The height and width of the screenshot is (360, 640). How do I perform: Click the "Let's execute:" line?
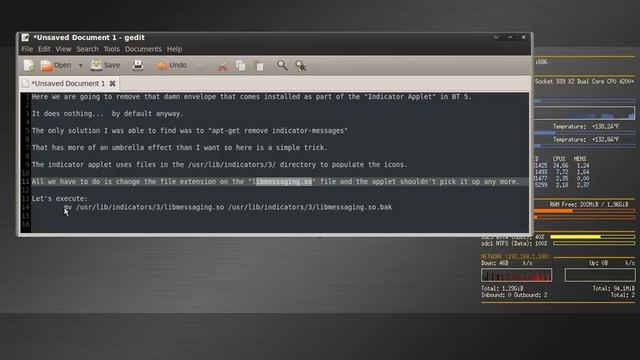60,199
